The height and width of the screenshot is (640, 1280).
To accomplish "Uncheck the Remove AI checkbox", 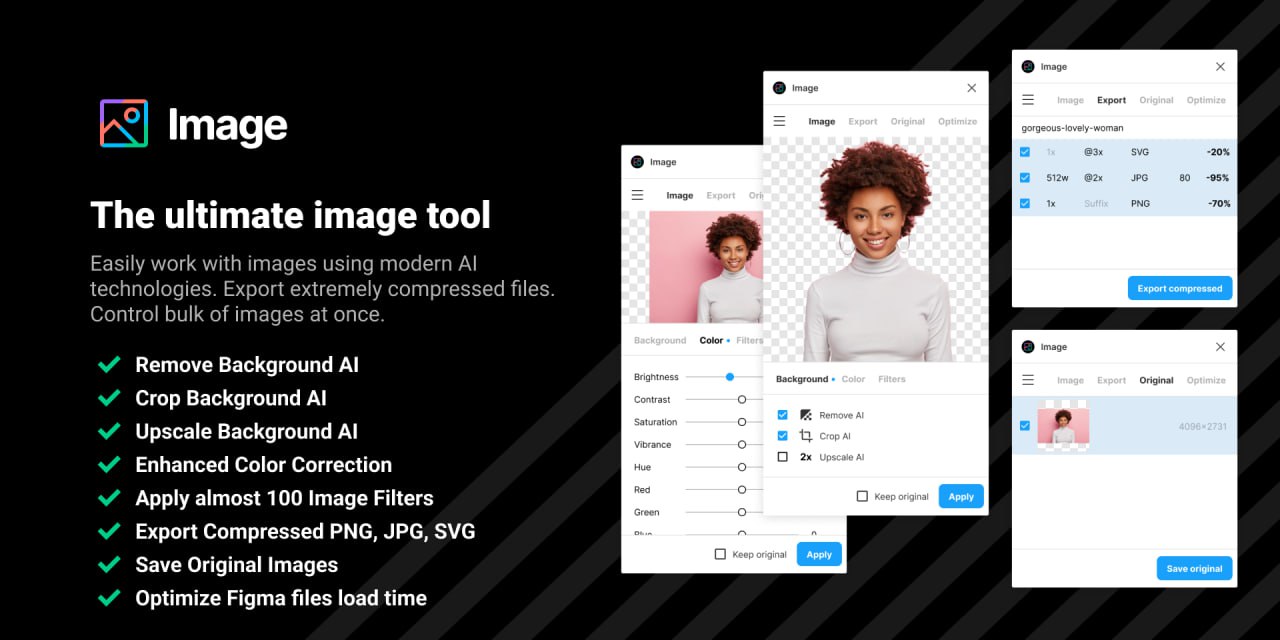I will click(783, 415).
